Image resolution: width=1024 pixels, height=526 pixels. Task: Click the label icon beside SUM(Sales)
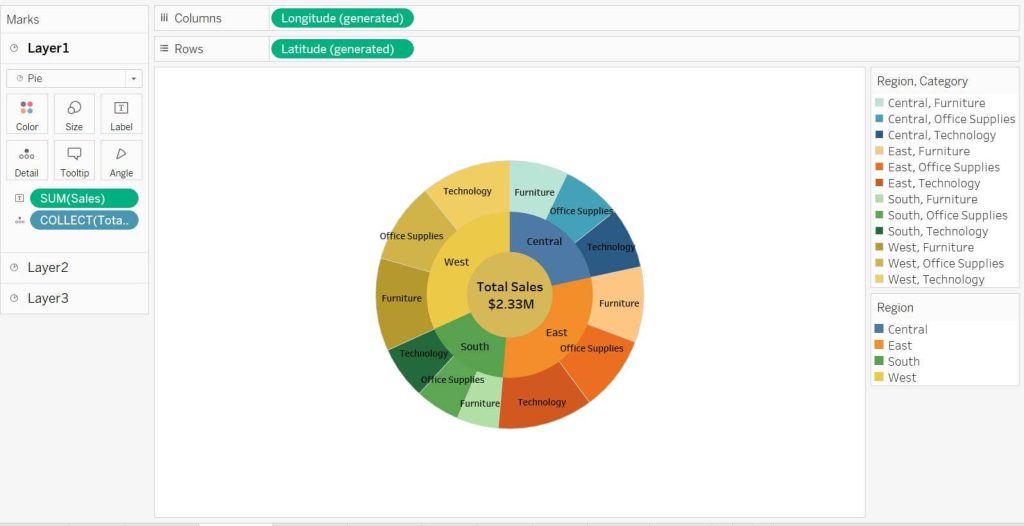[20, 198]
